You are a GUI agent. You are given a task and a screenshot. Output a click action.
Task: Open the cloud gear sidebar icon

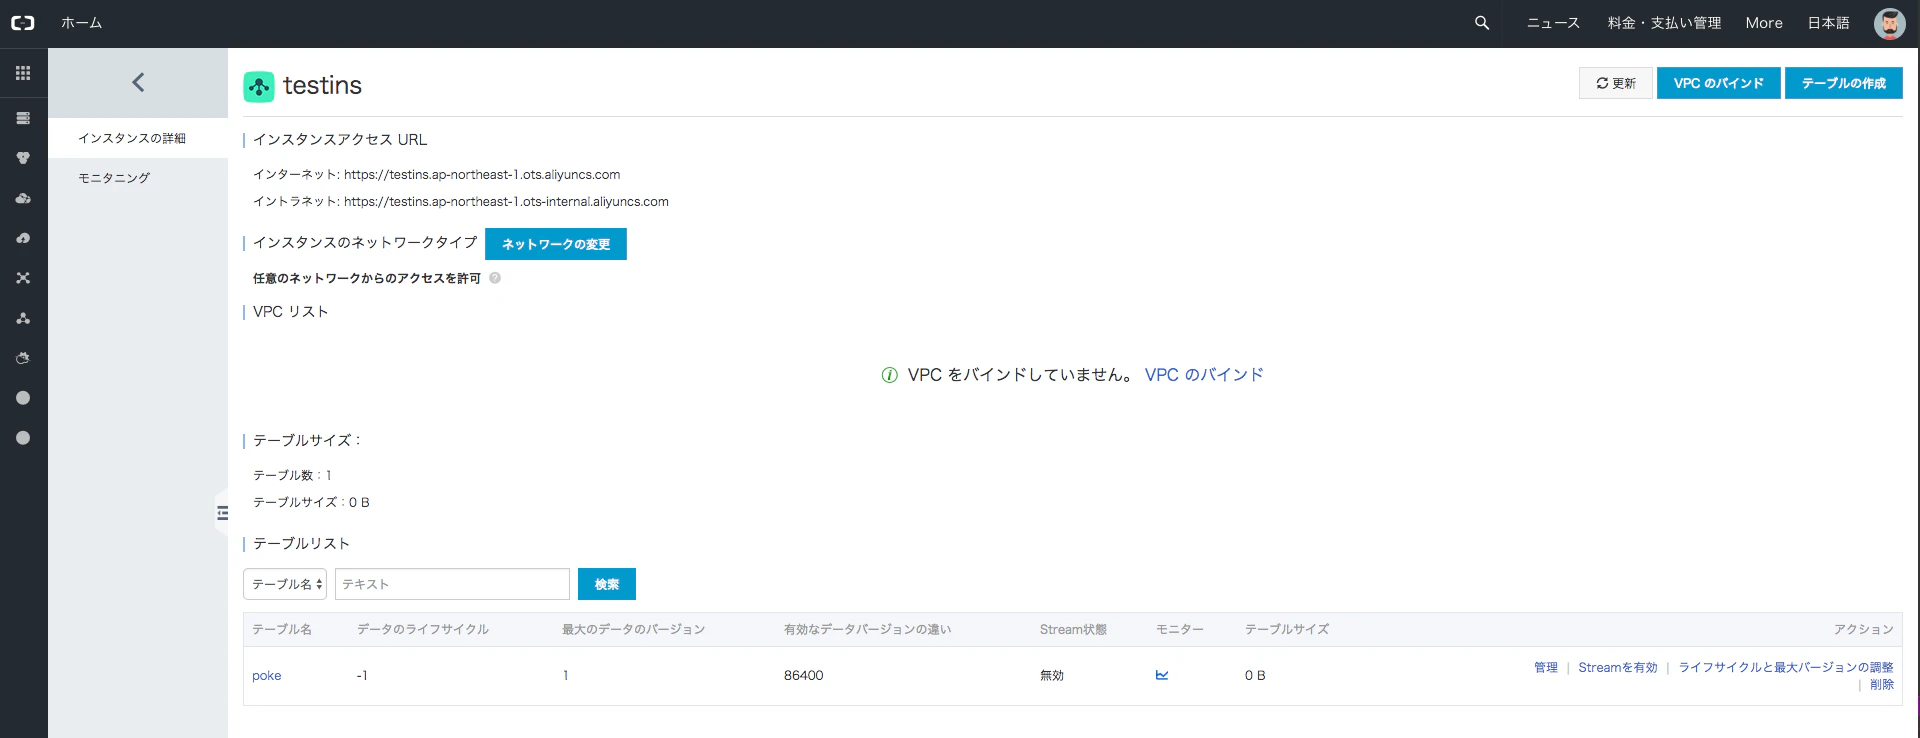(23, 358)
